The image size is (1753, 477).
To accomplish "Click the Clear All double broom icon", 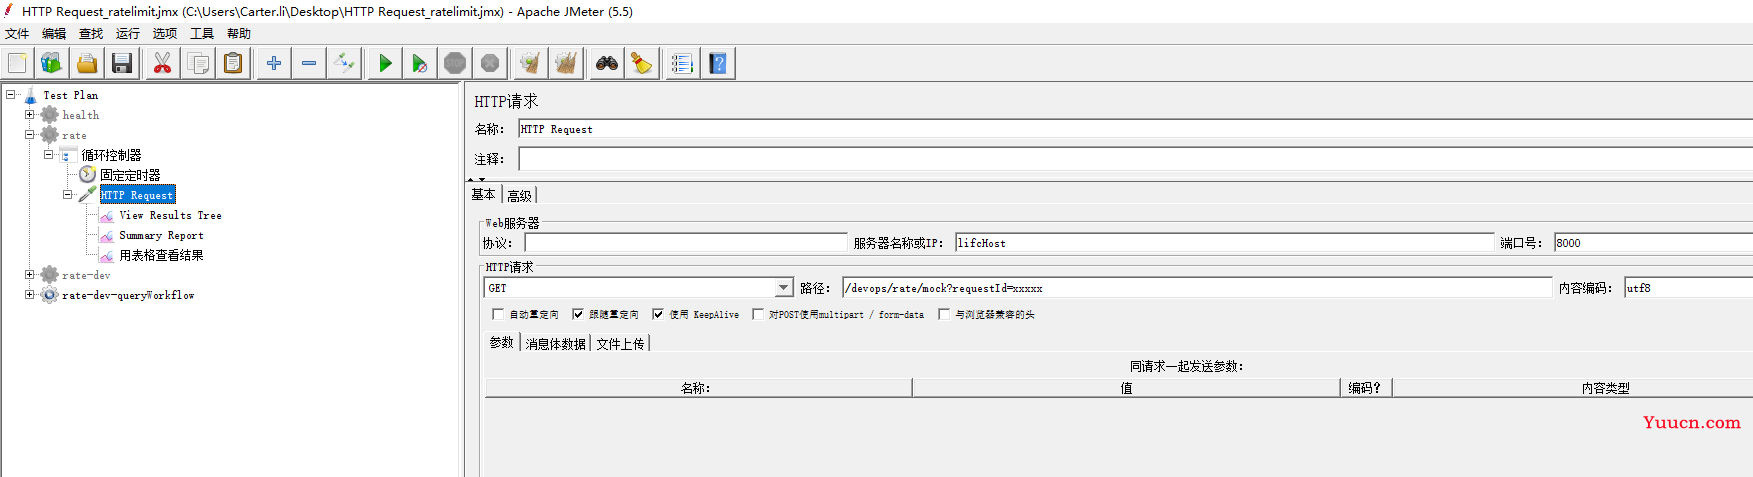I will tap(566, 63).
